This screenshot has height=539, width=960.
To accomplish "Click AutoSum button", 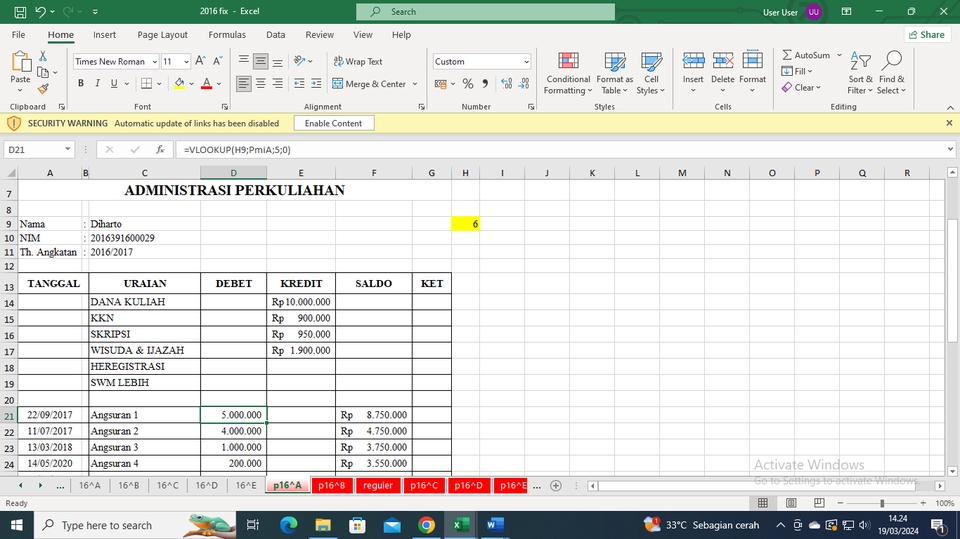I will pyautogui.click(x=806, y=55).
